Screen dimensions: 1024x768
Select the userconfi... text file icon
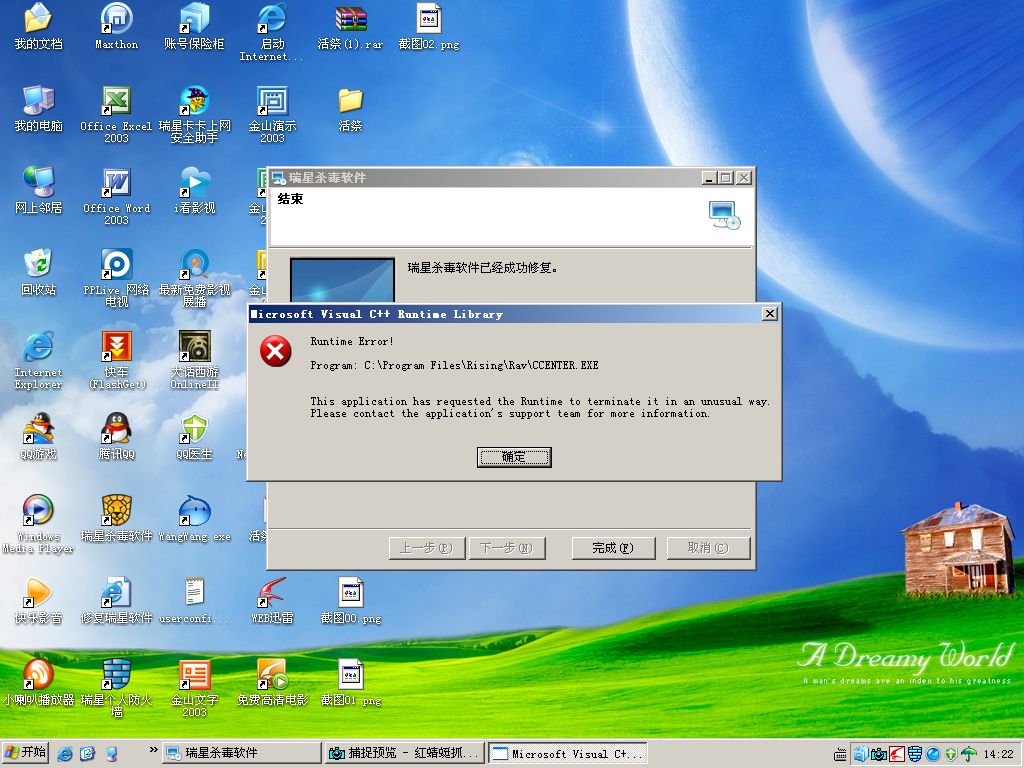pos(194,601)
